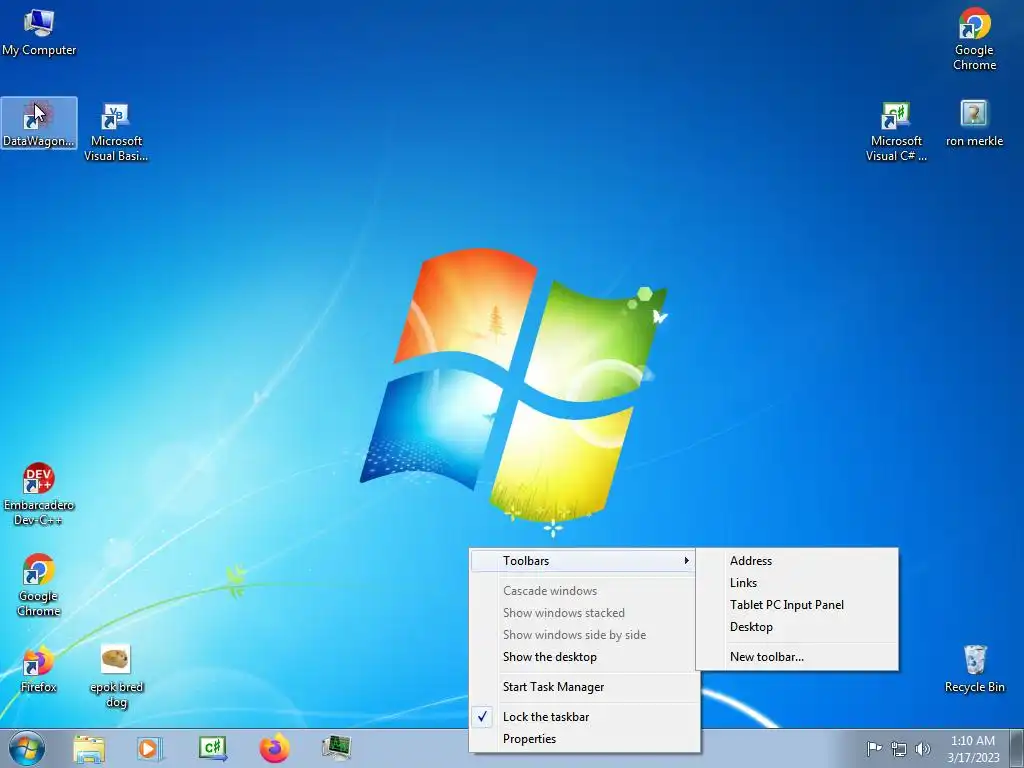Image resolution: width=1024 pixels, height=768 pixels.
Task: Open the Windows Start menu orb
Action: [x=27, y=748]
